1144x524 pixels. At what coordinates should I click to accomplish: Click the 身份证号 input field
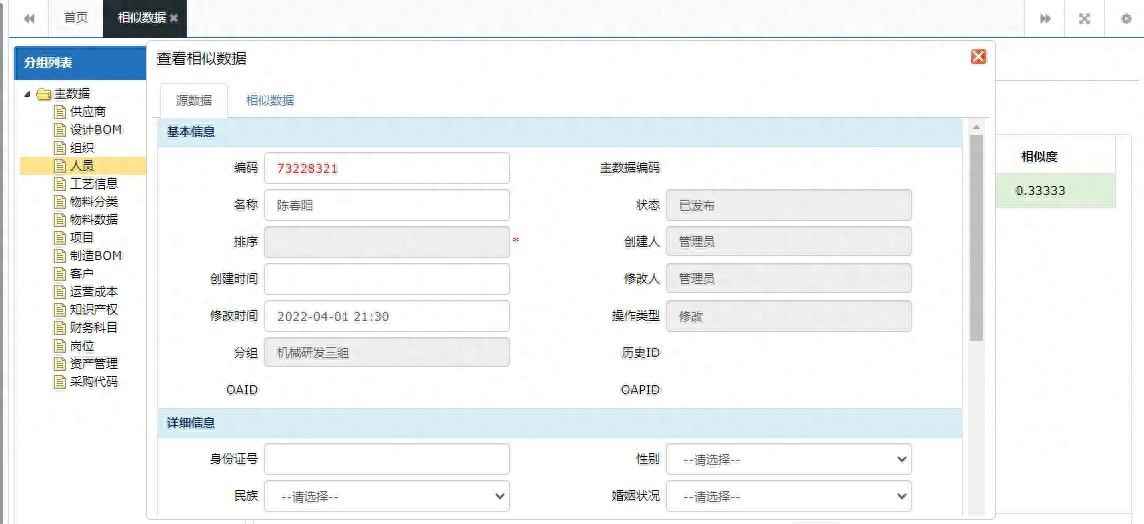[387, 459]
